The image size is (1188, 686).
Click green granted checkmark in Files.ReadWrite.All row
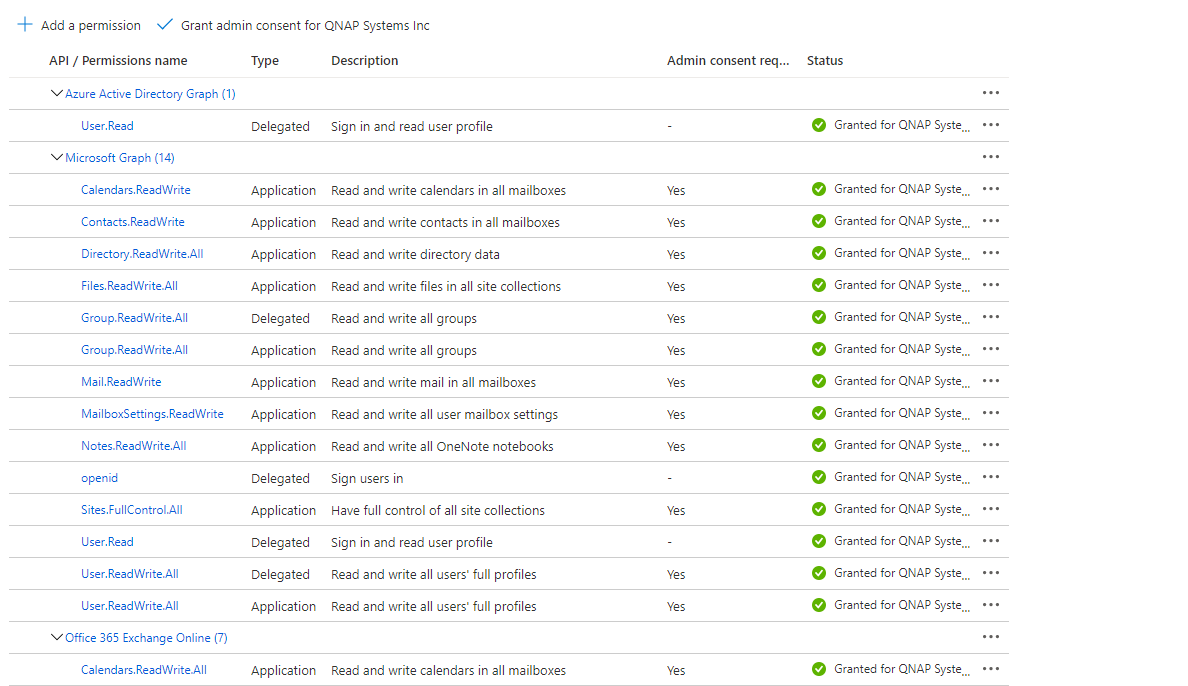[x=818, y=285]
